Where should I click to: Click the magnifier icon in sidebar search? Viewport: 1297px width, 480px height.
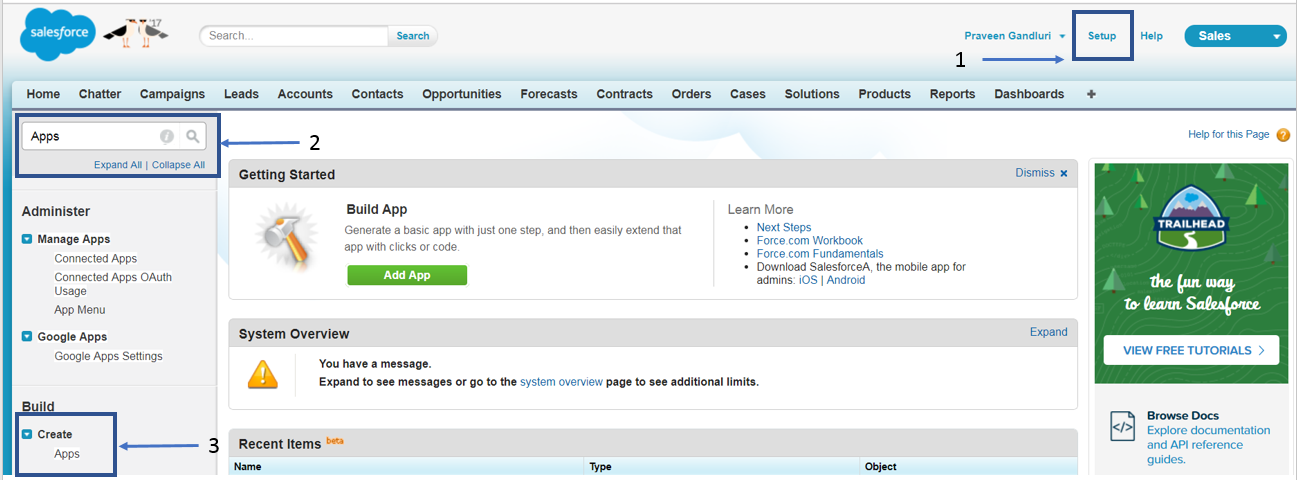pyautogui.click(x=192, y=136)
